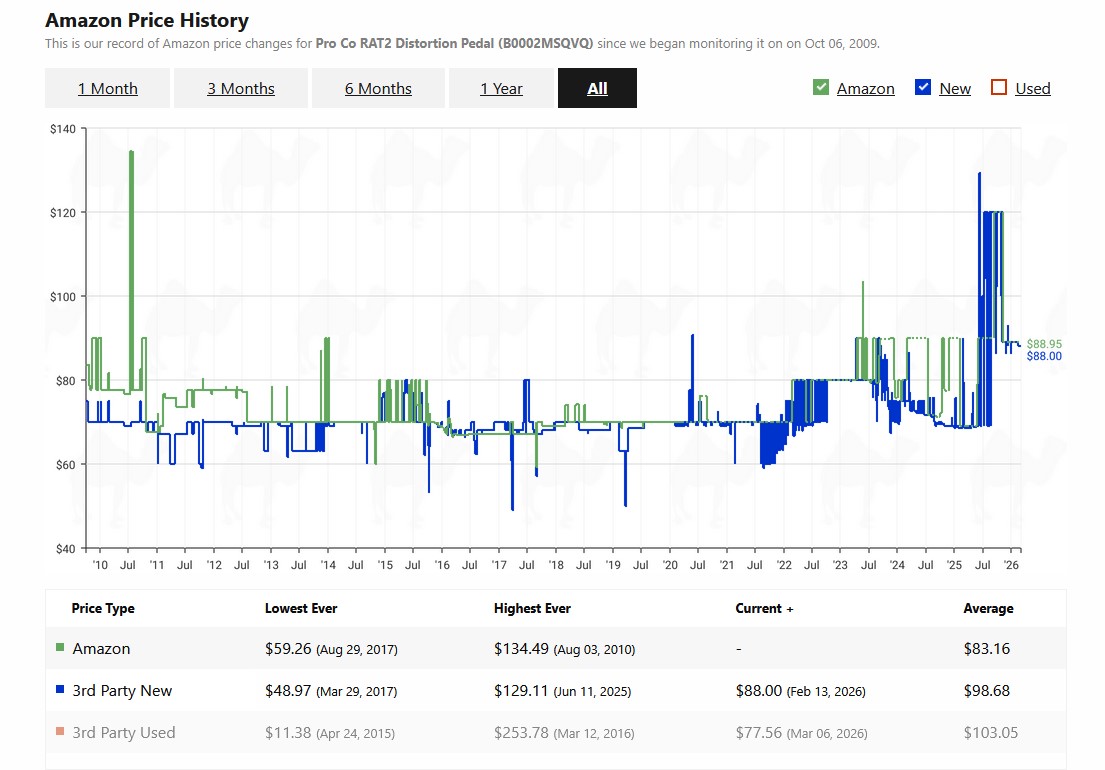Click the blue 3rd Party New color square
Viewport: 1105px width, 770px height.
(x=60, y=690)
